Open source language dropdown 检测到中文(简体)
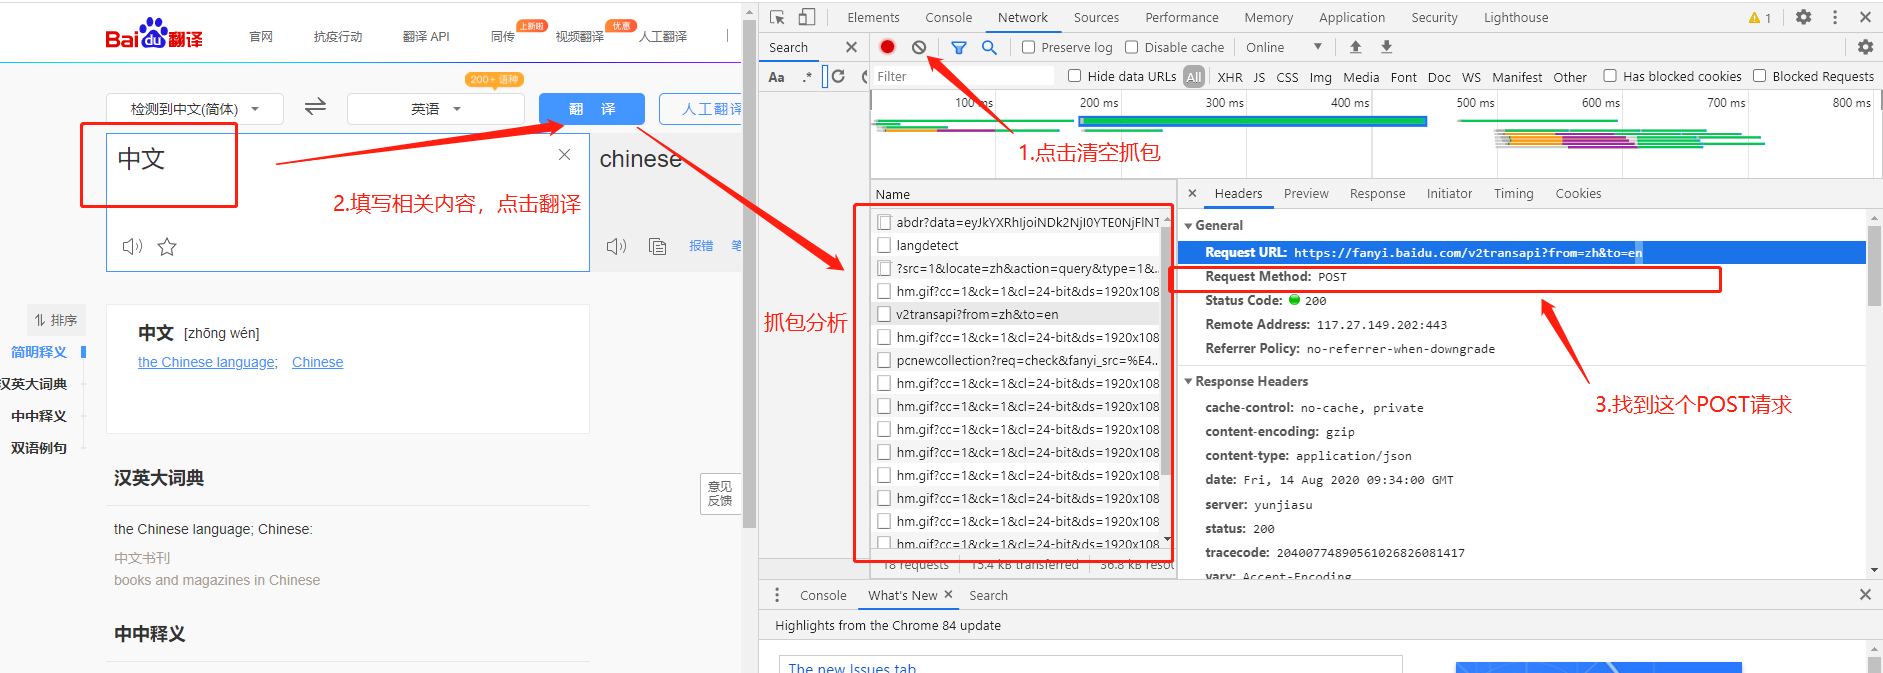Image resolution: width=1883 pixels, height=673 pixels. tap(195, 108)
